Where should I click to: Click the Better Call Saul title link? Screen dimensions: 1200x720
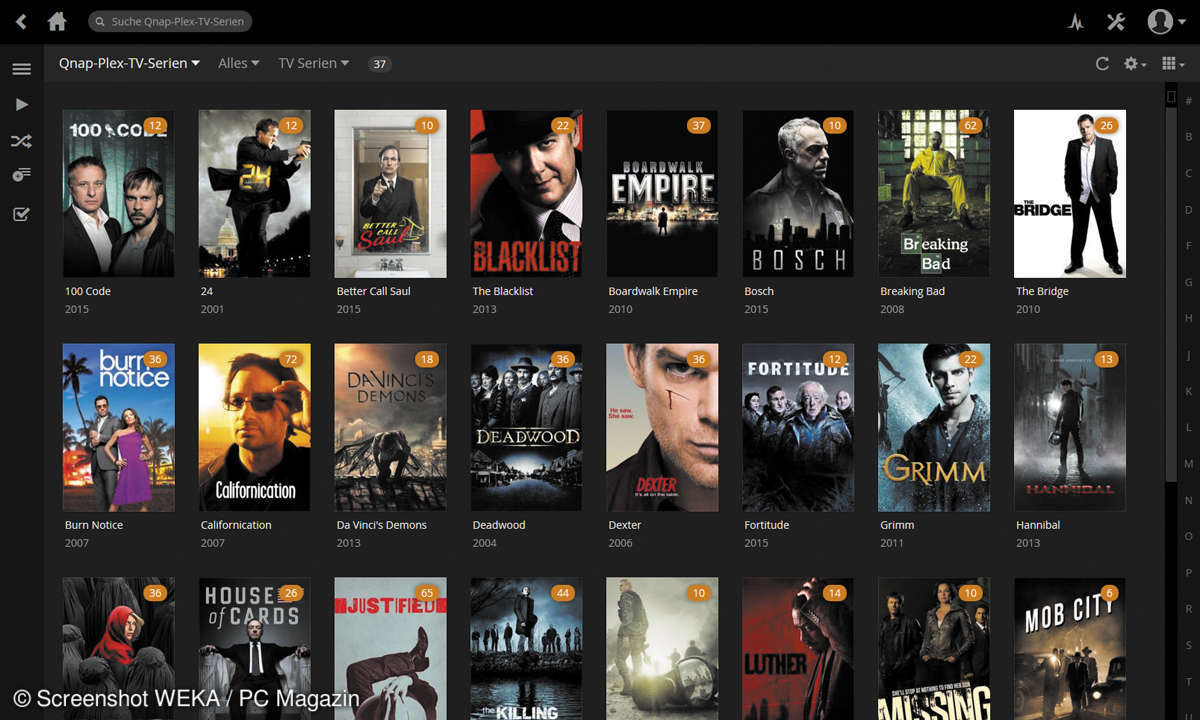click(373, 291)
